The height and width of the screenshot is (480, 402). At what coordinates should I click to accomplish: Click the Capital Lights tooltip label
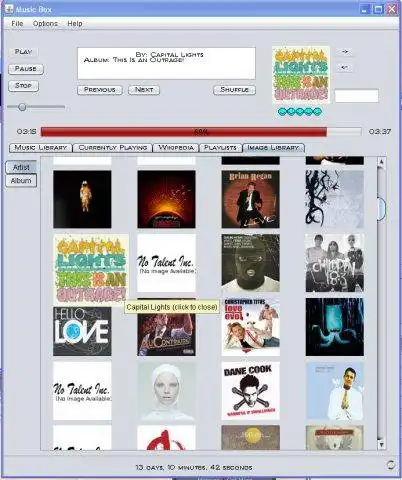click(172, 307)
